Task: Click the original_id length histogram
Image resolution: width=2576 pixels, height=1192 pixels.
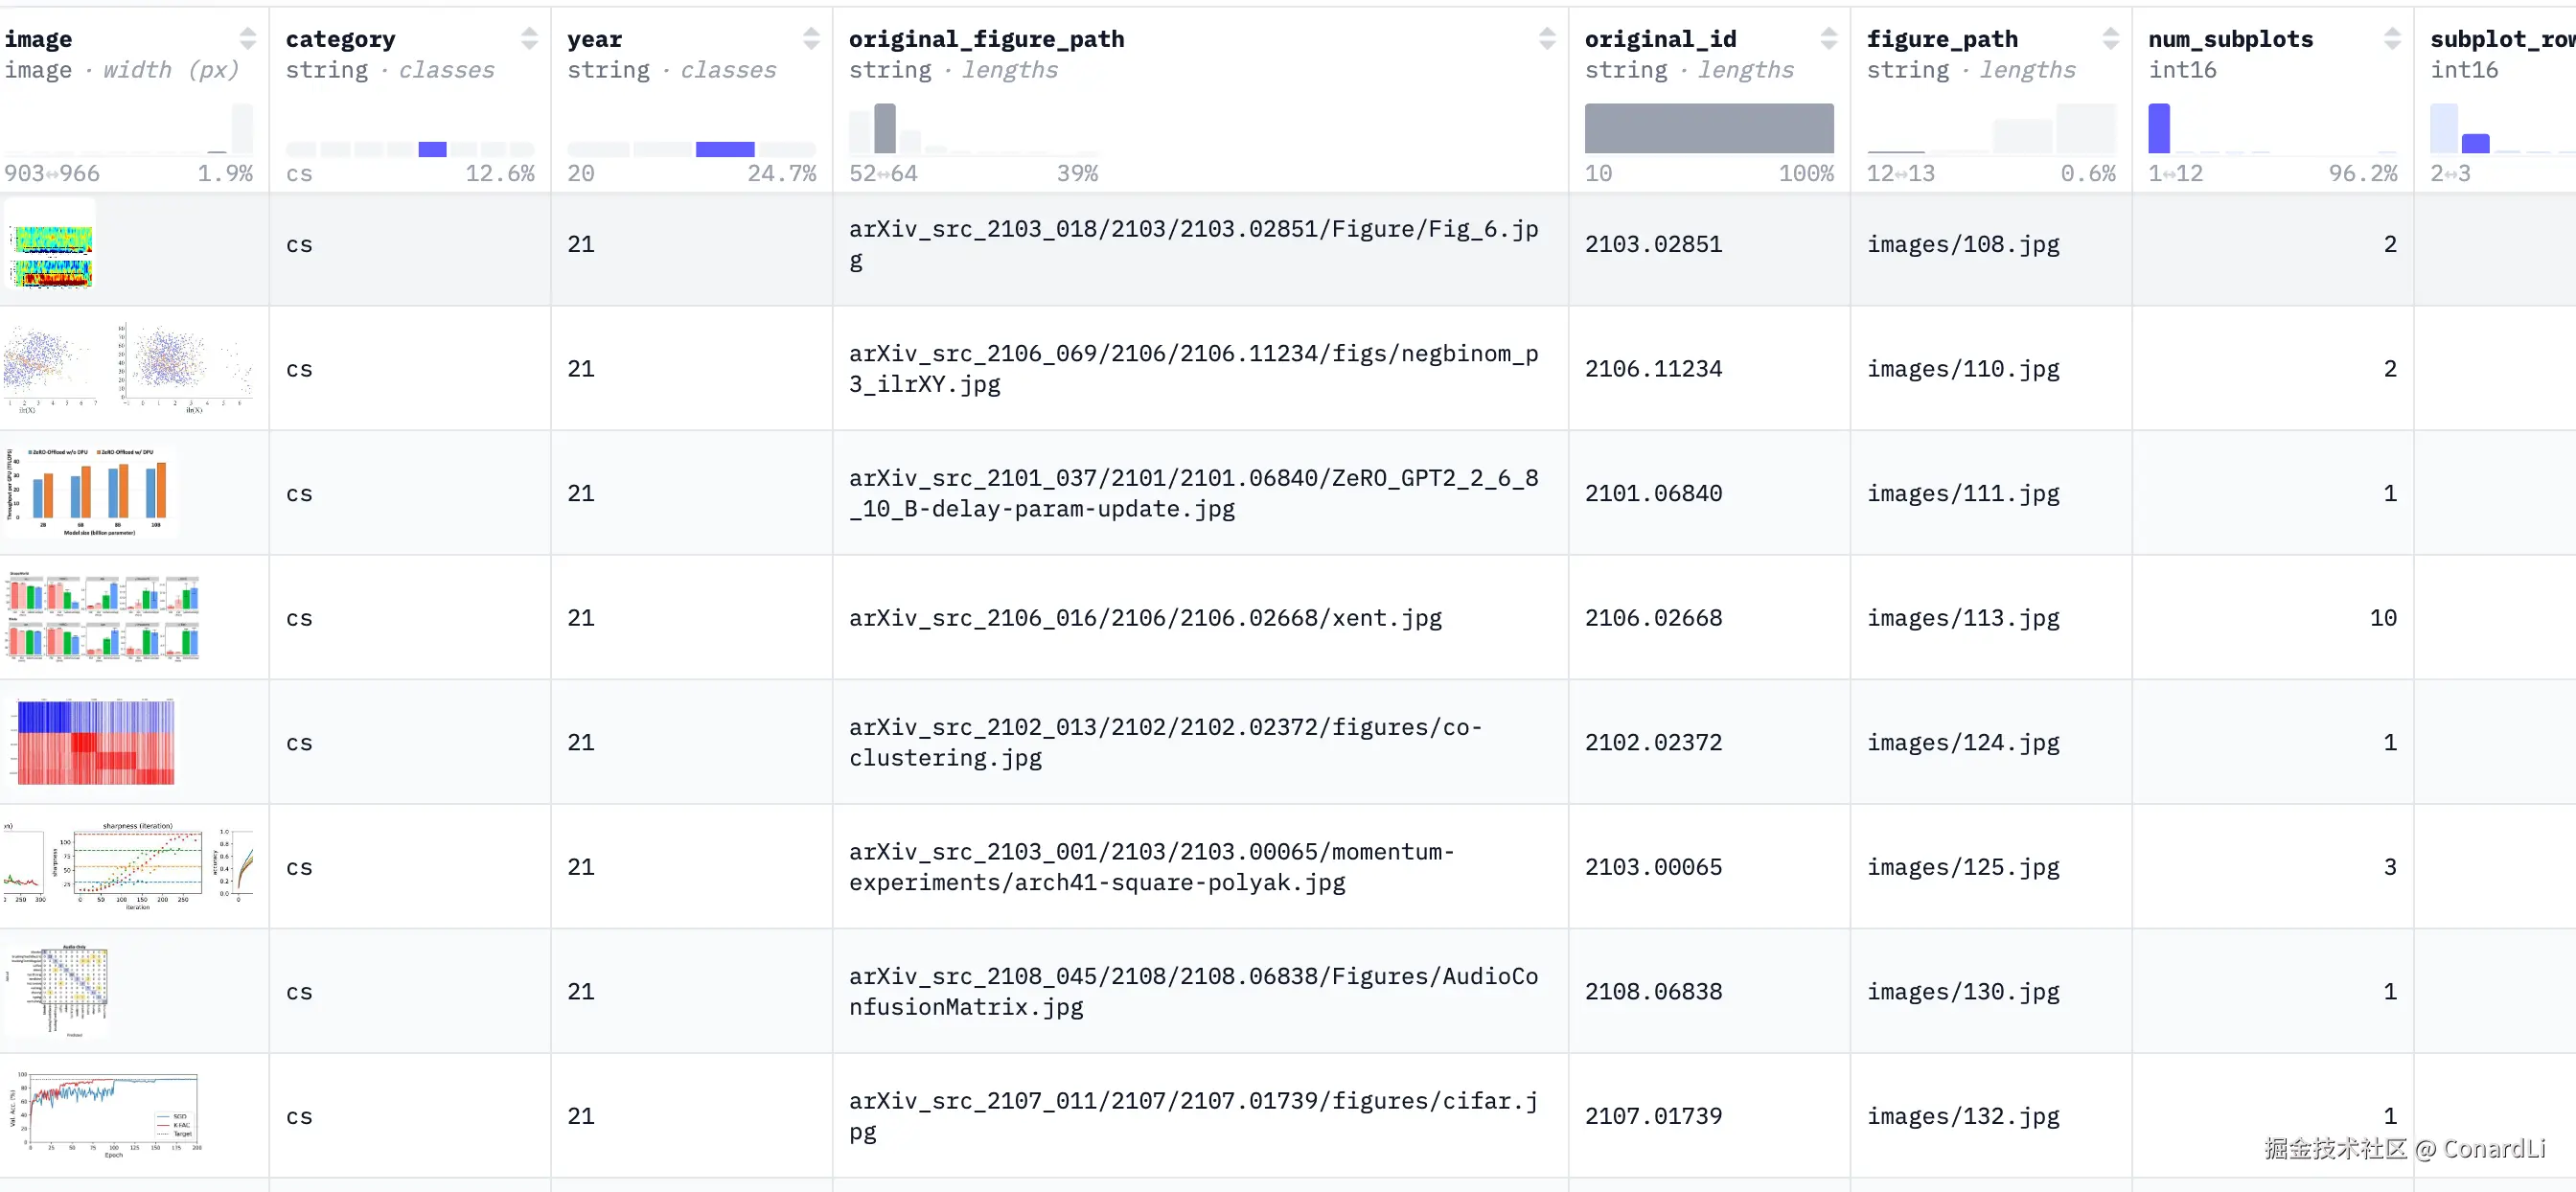Action: coord(1708,129)
